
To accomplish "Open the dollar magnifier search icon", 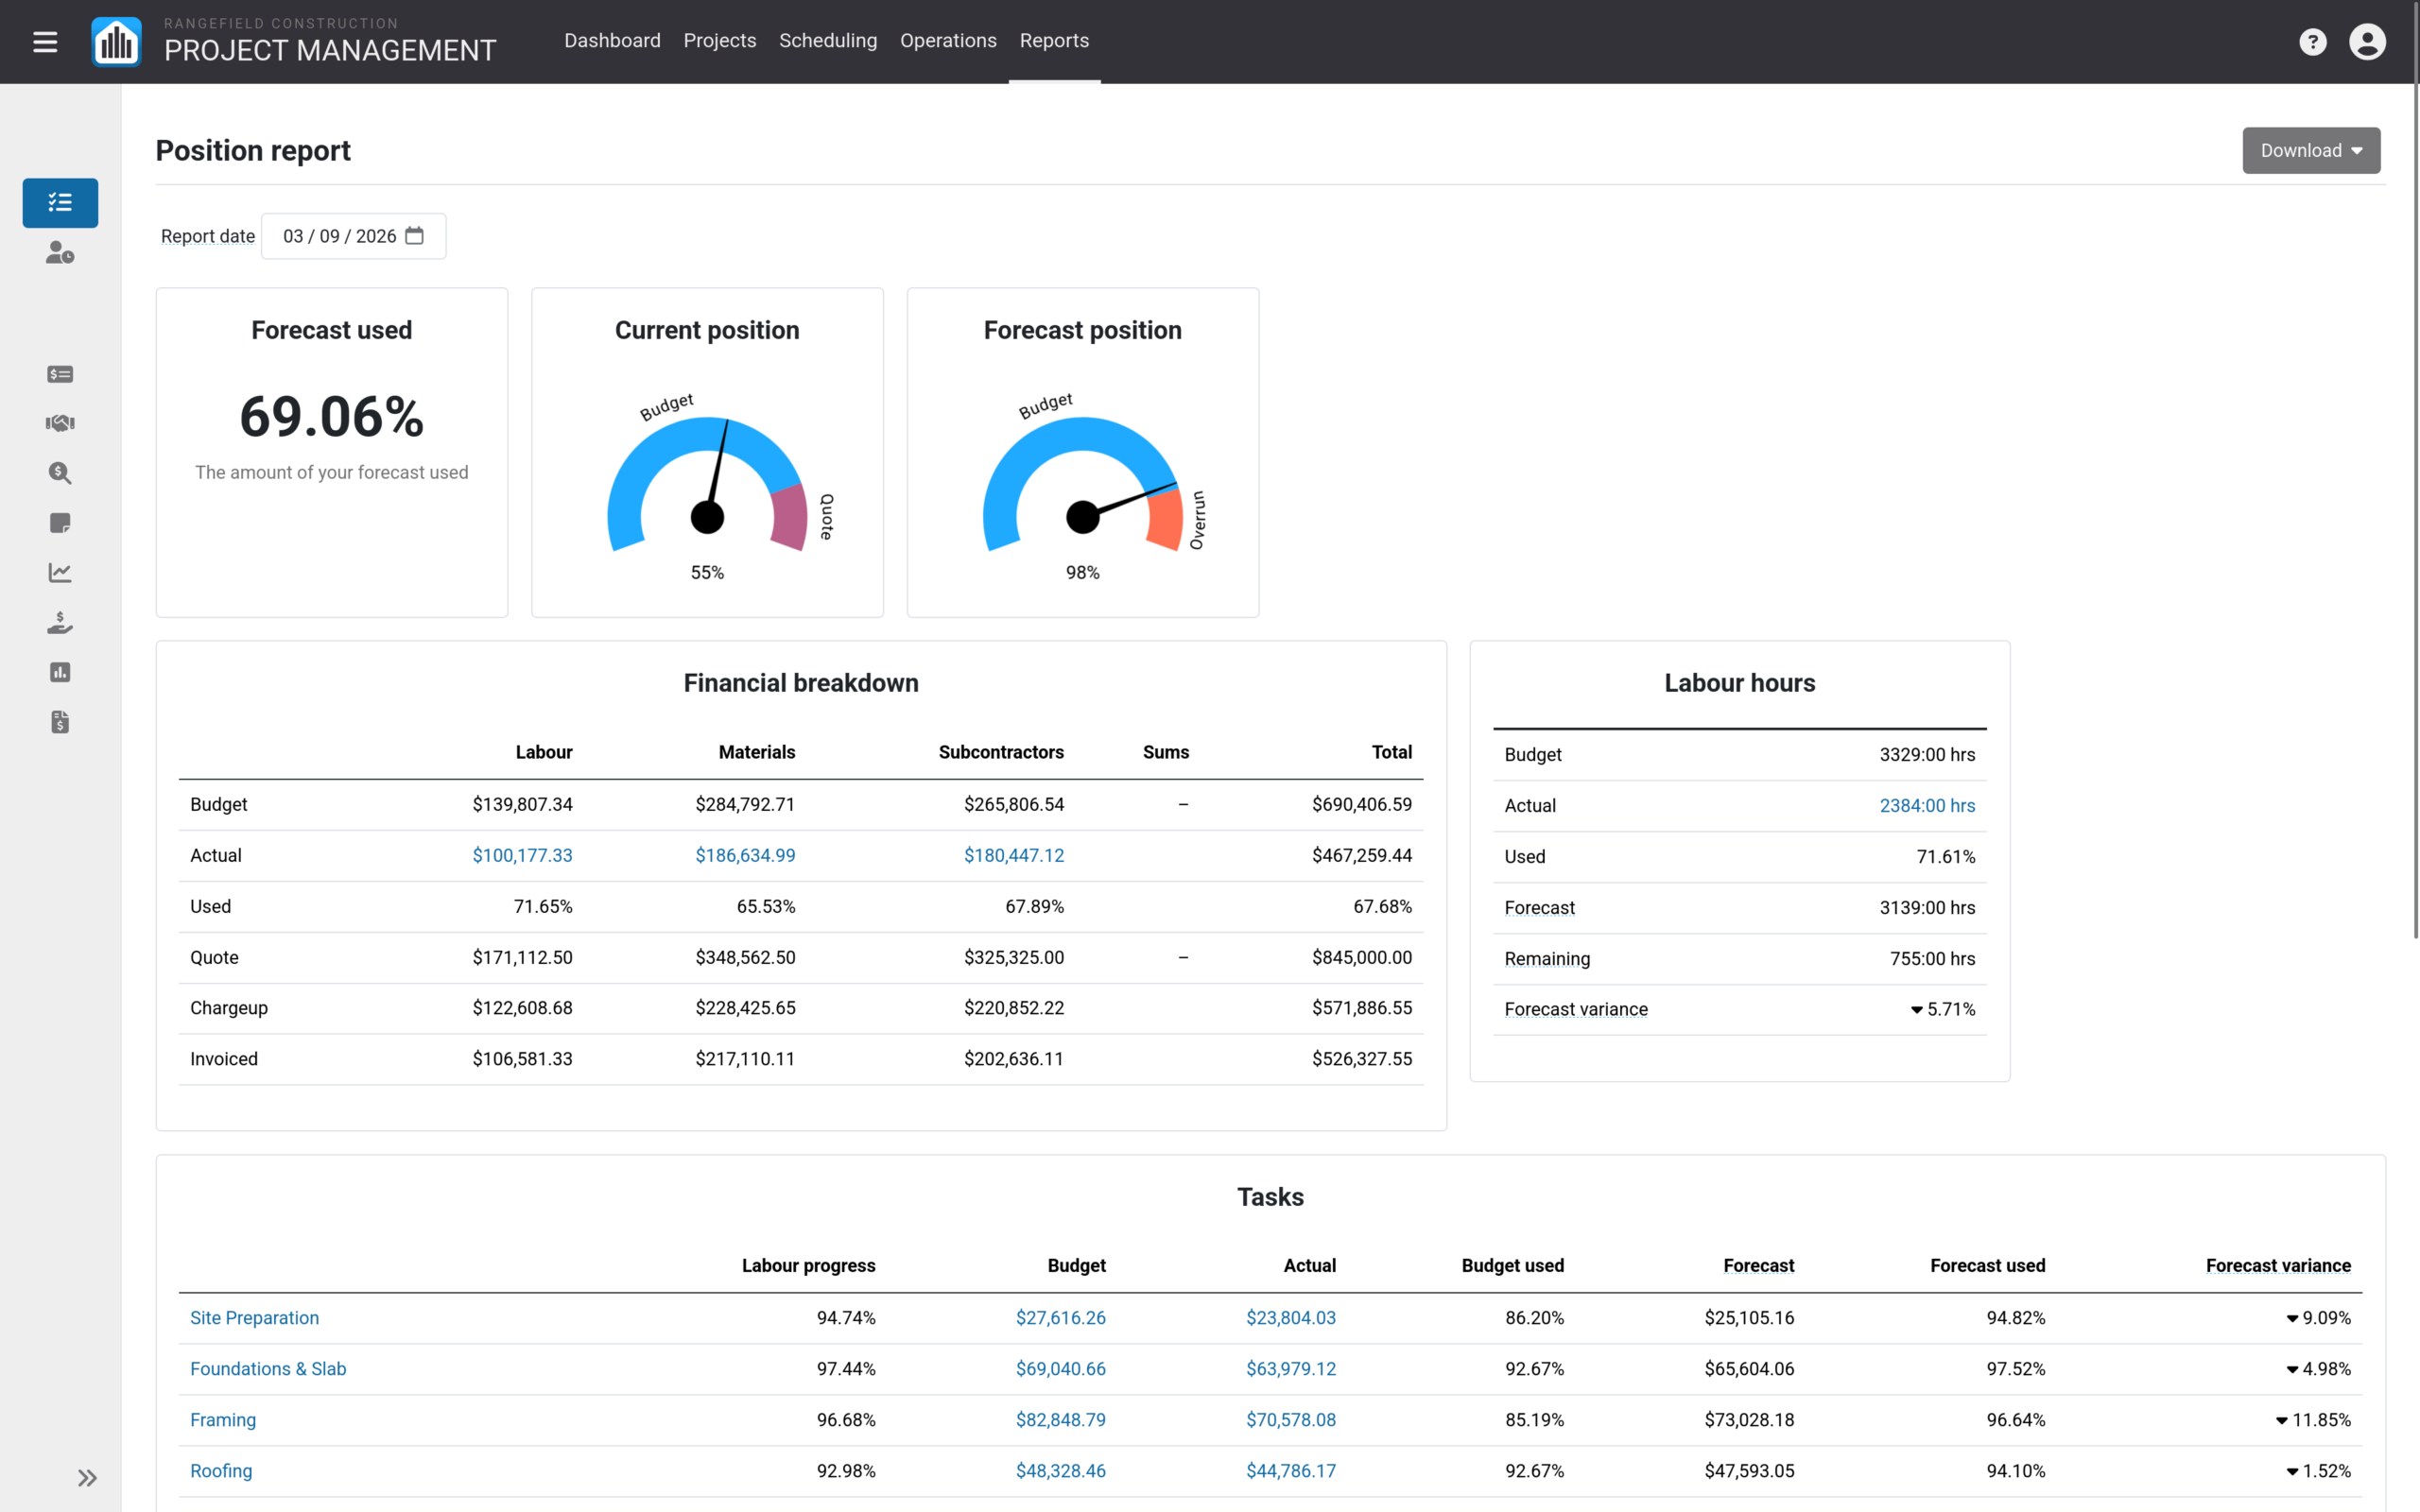I will [x=60, y=473].
